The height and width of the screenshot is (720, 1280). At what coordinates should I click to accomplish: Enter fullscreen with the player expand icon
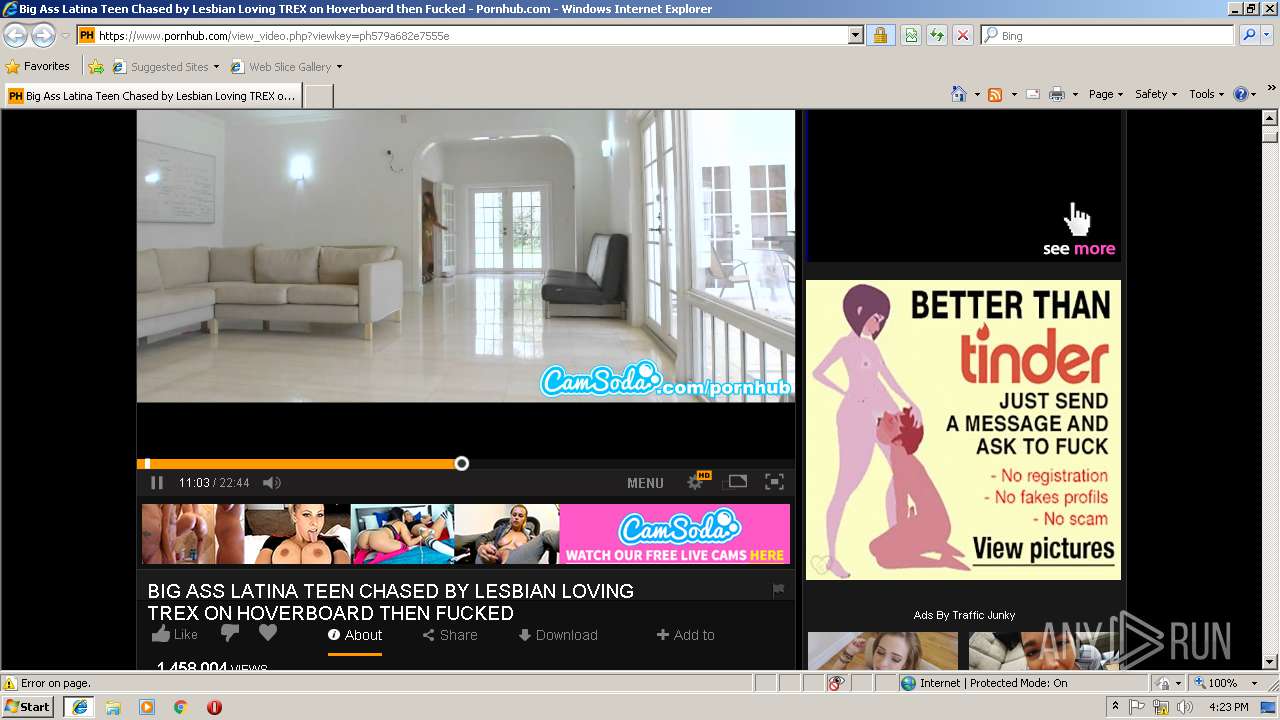774,482
